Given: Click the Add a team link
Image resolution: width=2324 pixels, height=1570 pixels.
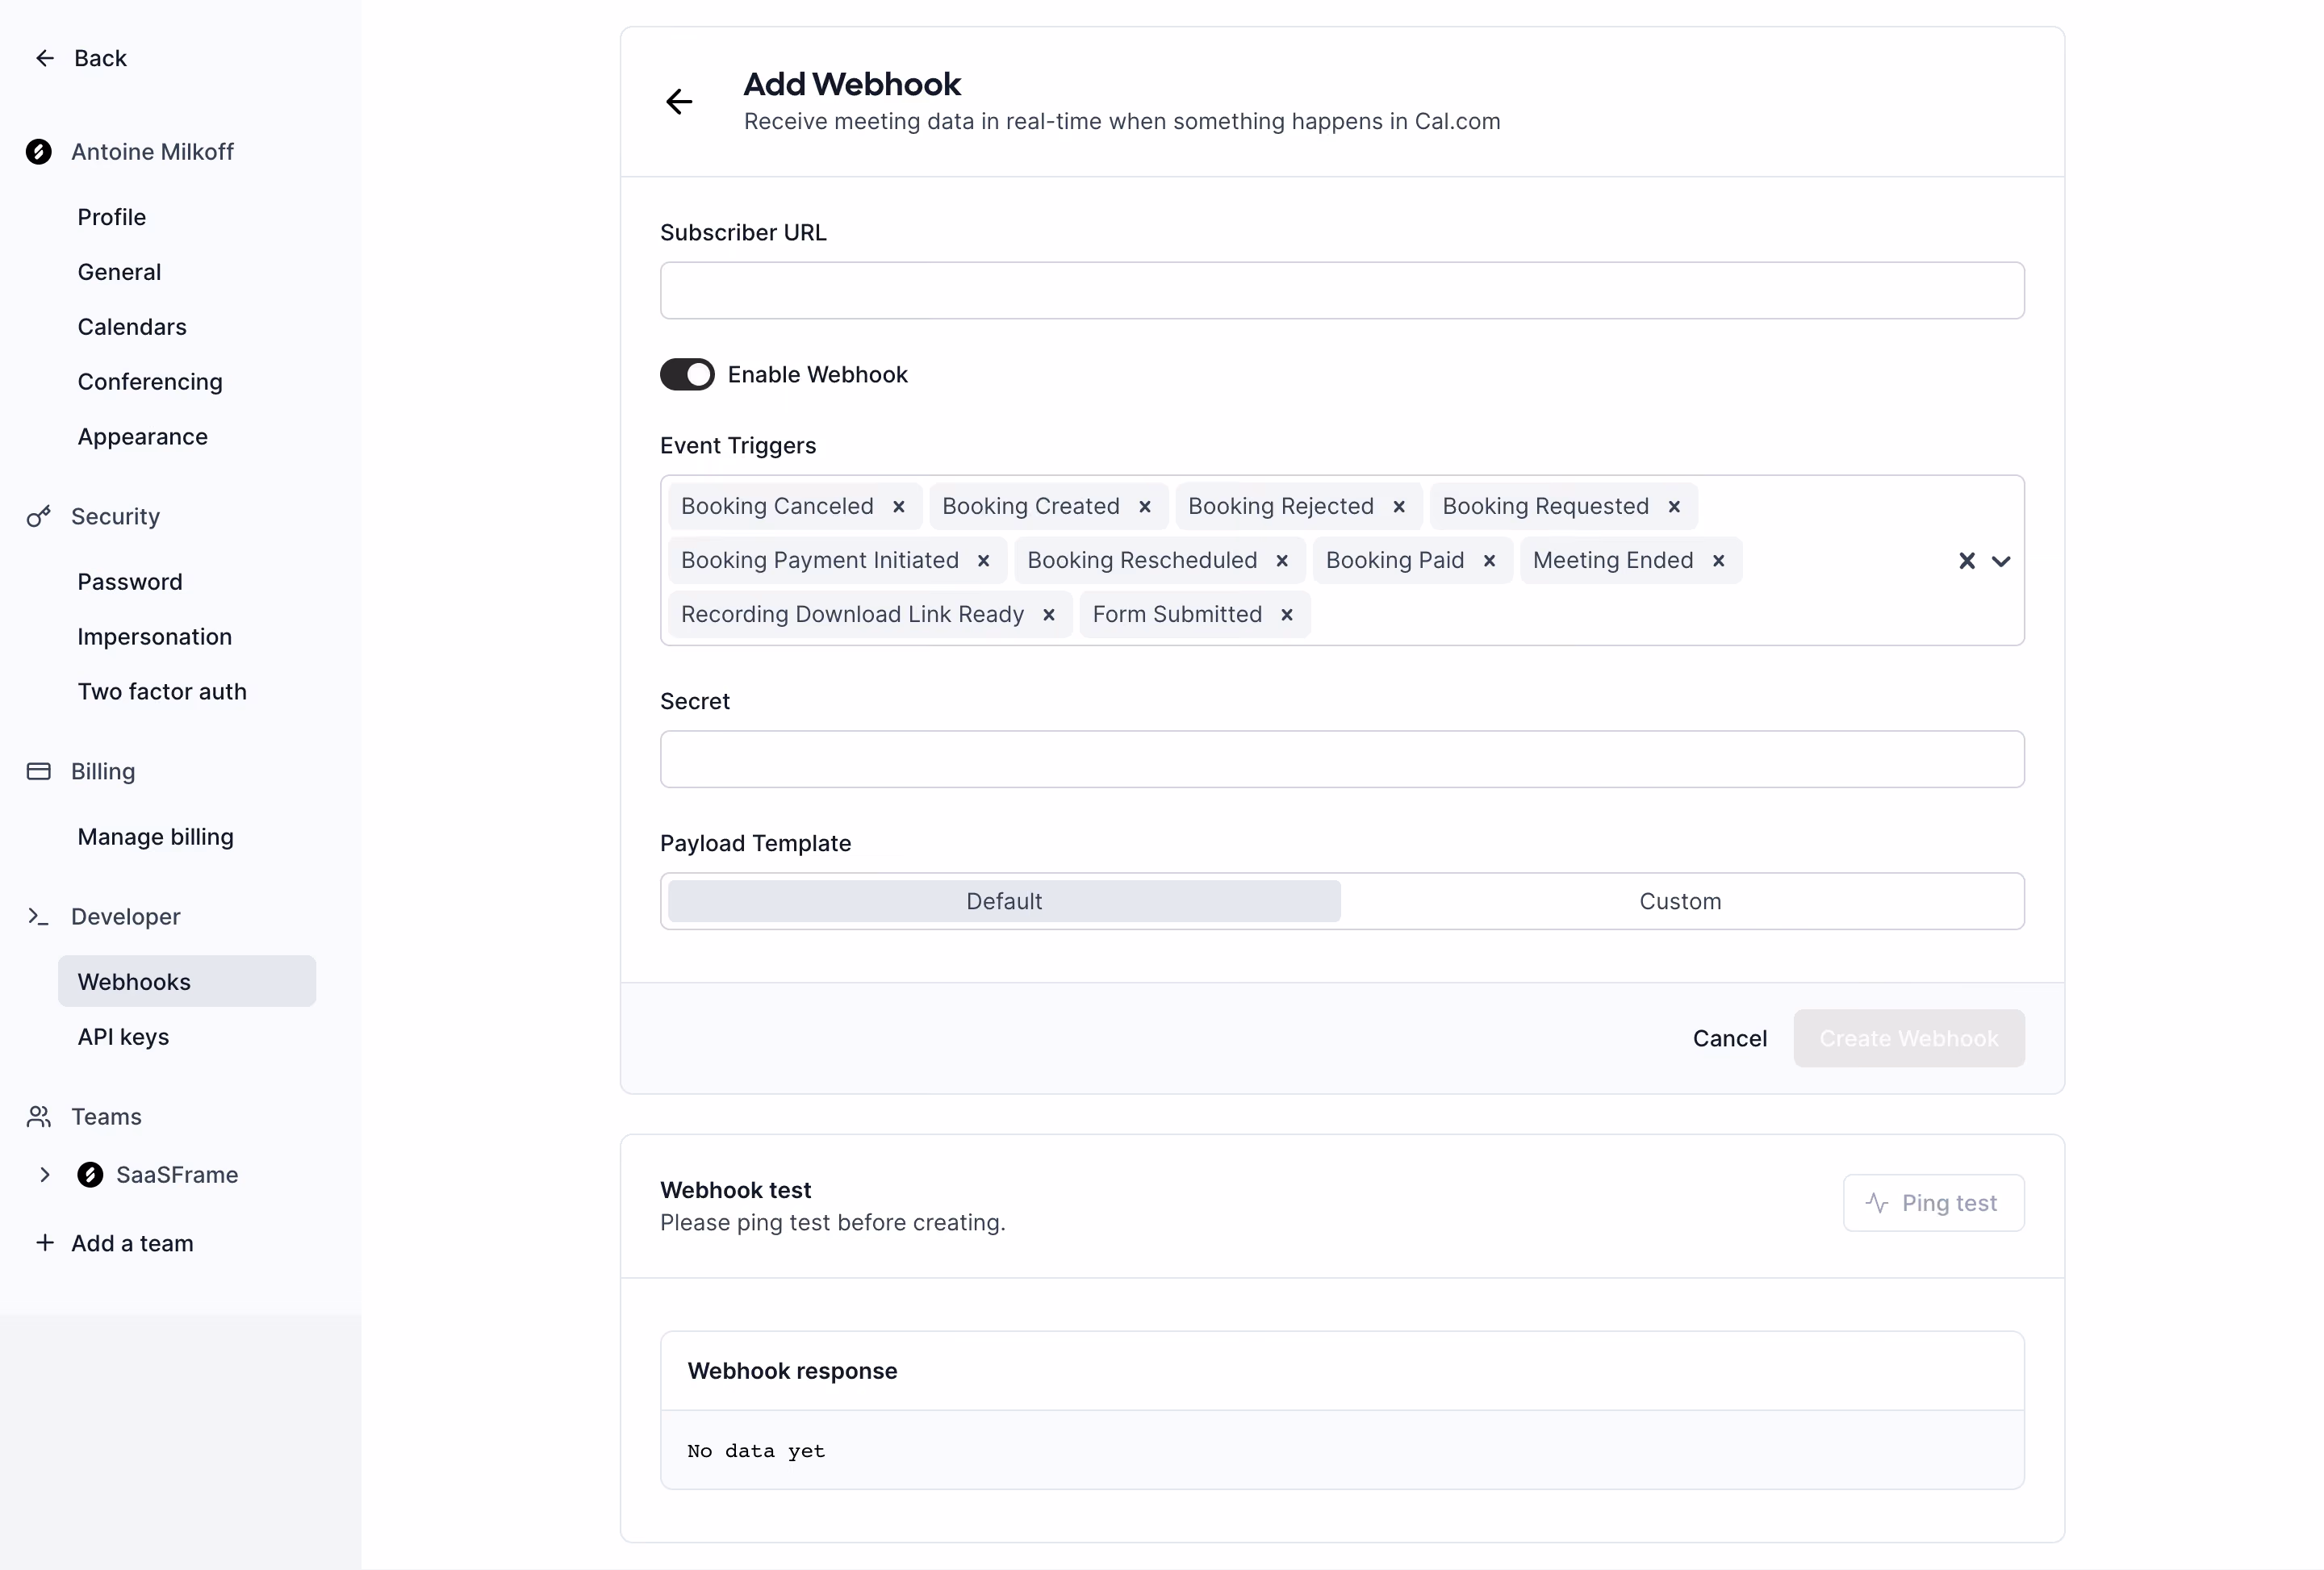Looking at the screenshot, I should (x=132, y=1243).
